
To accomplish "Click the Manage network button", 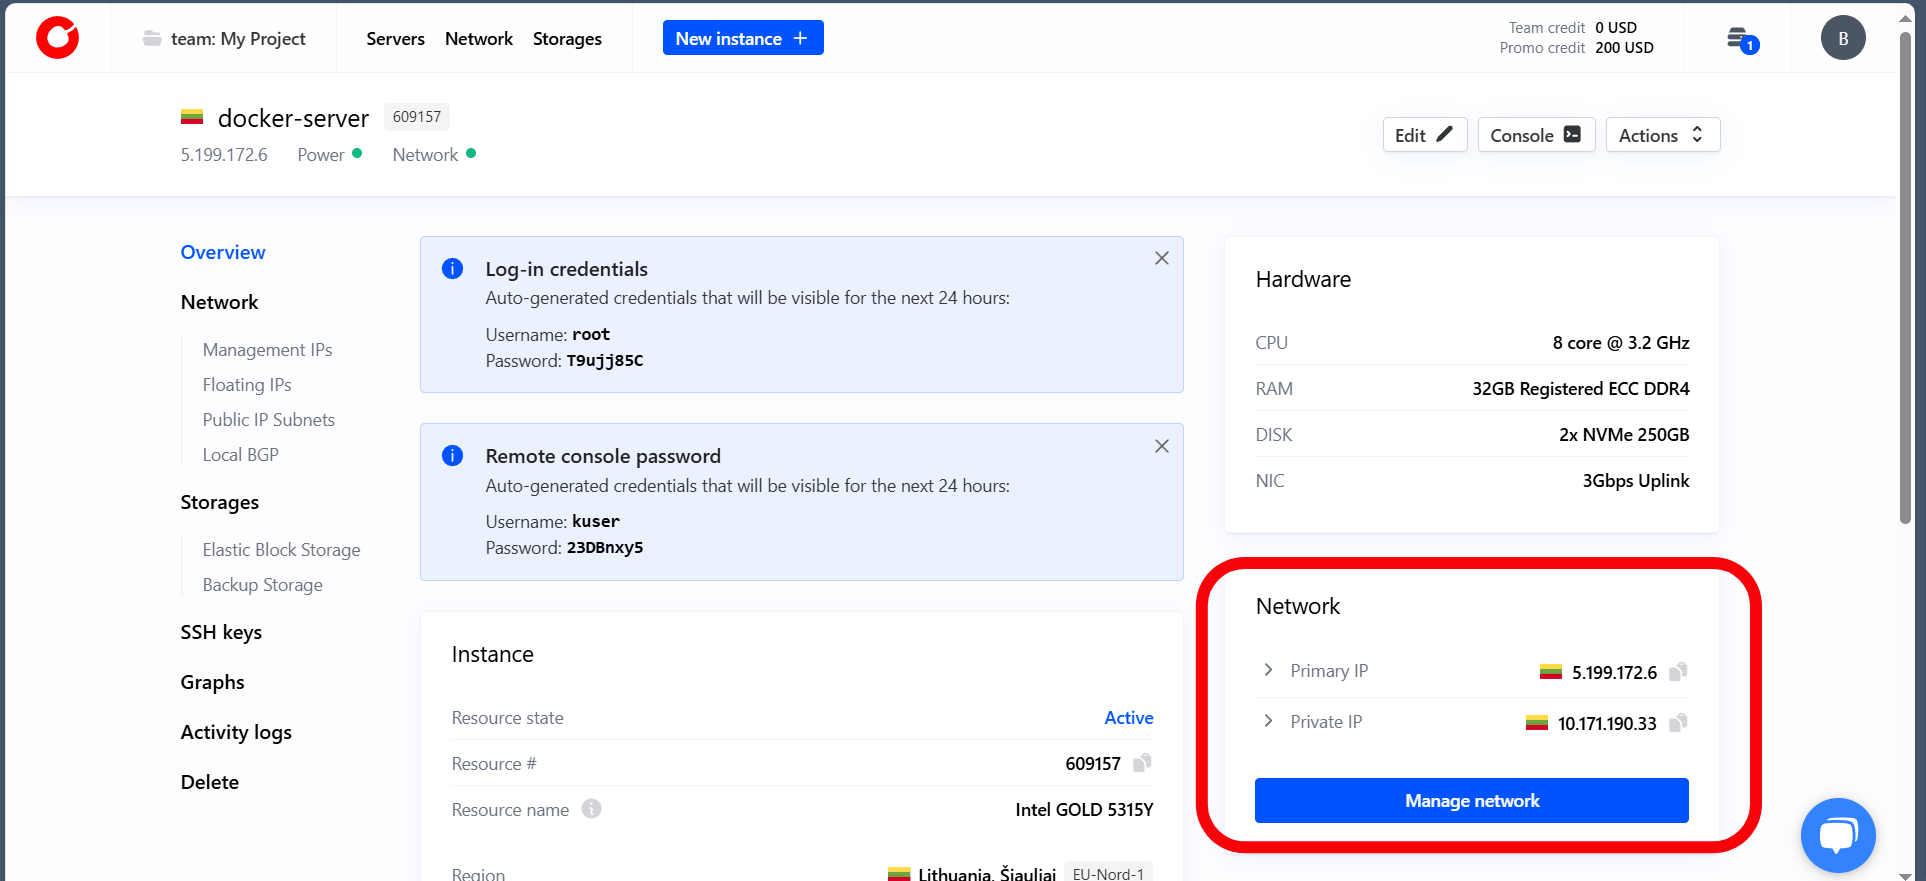I will click(x=1471, y=801).
